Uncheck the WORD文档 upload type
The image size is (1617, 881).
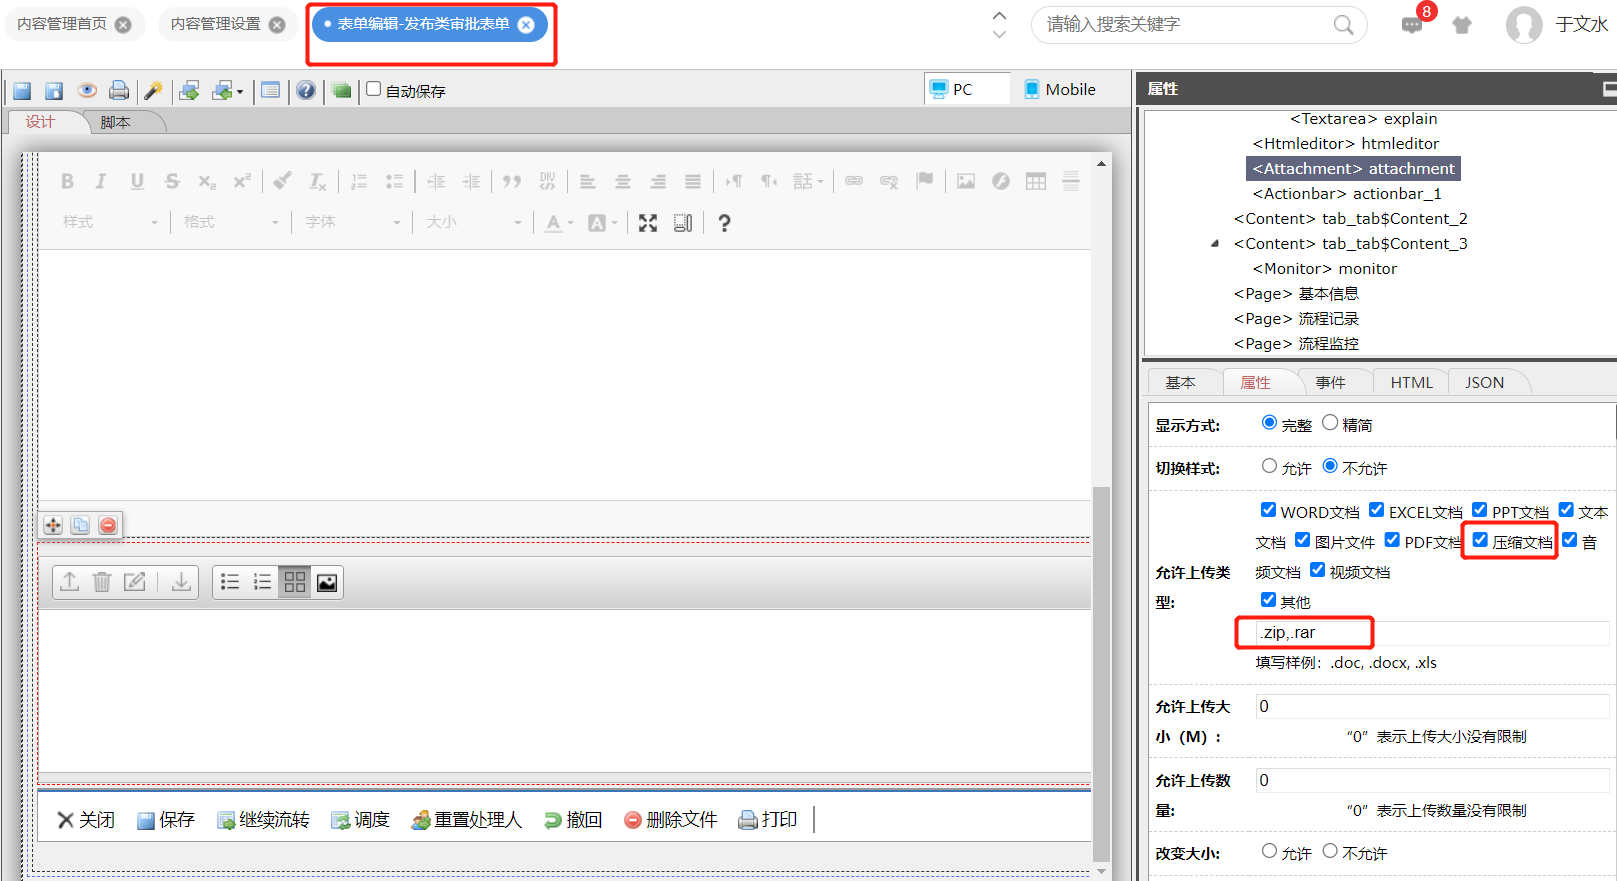(x=1268, y=510)
